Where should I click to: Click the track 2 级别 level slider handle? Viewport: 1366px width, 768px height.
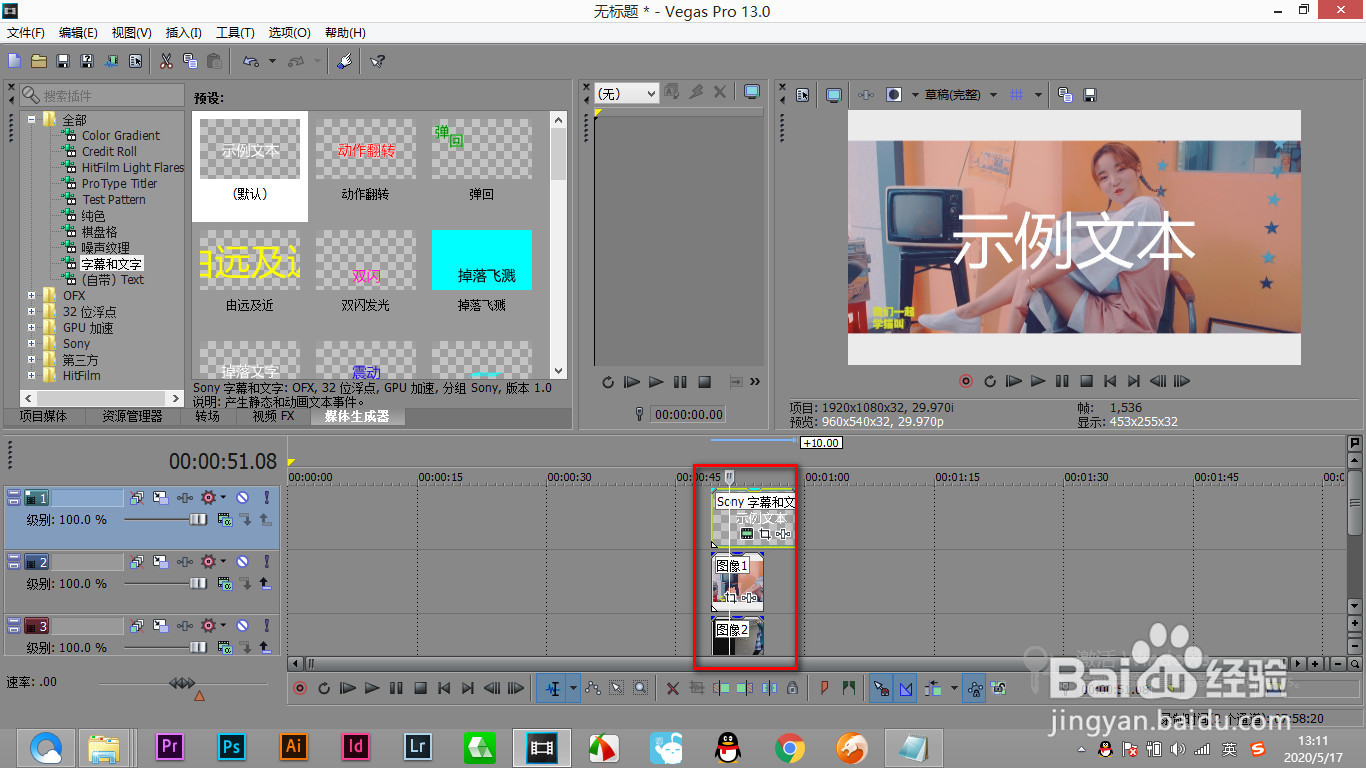coord(198,584)
